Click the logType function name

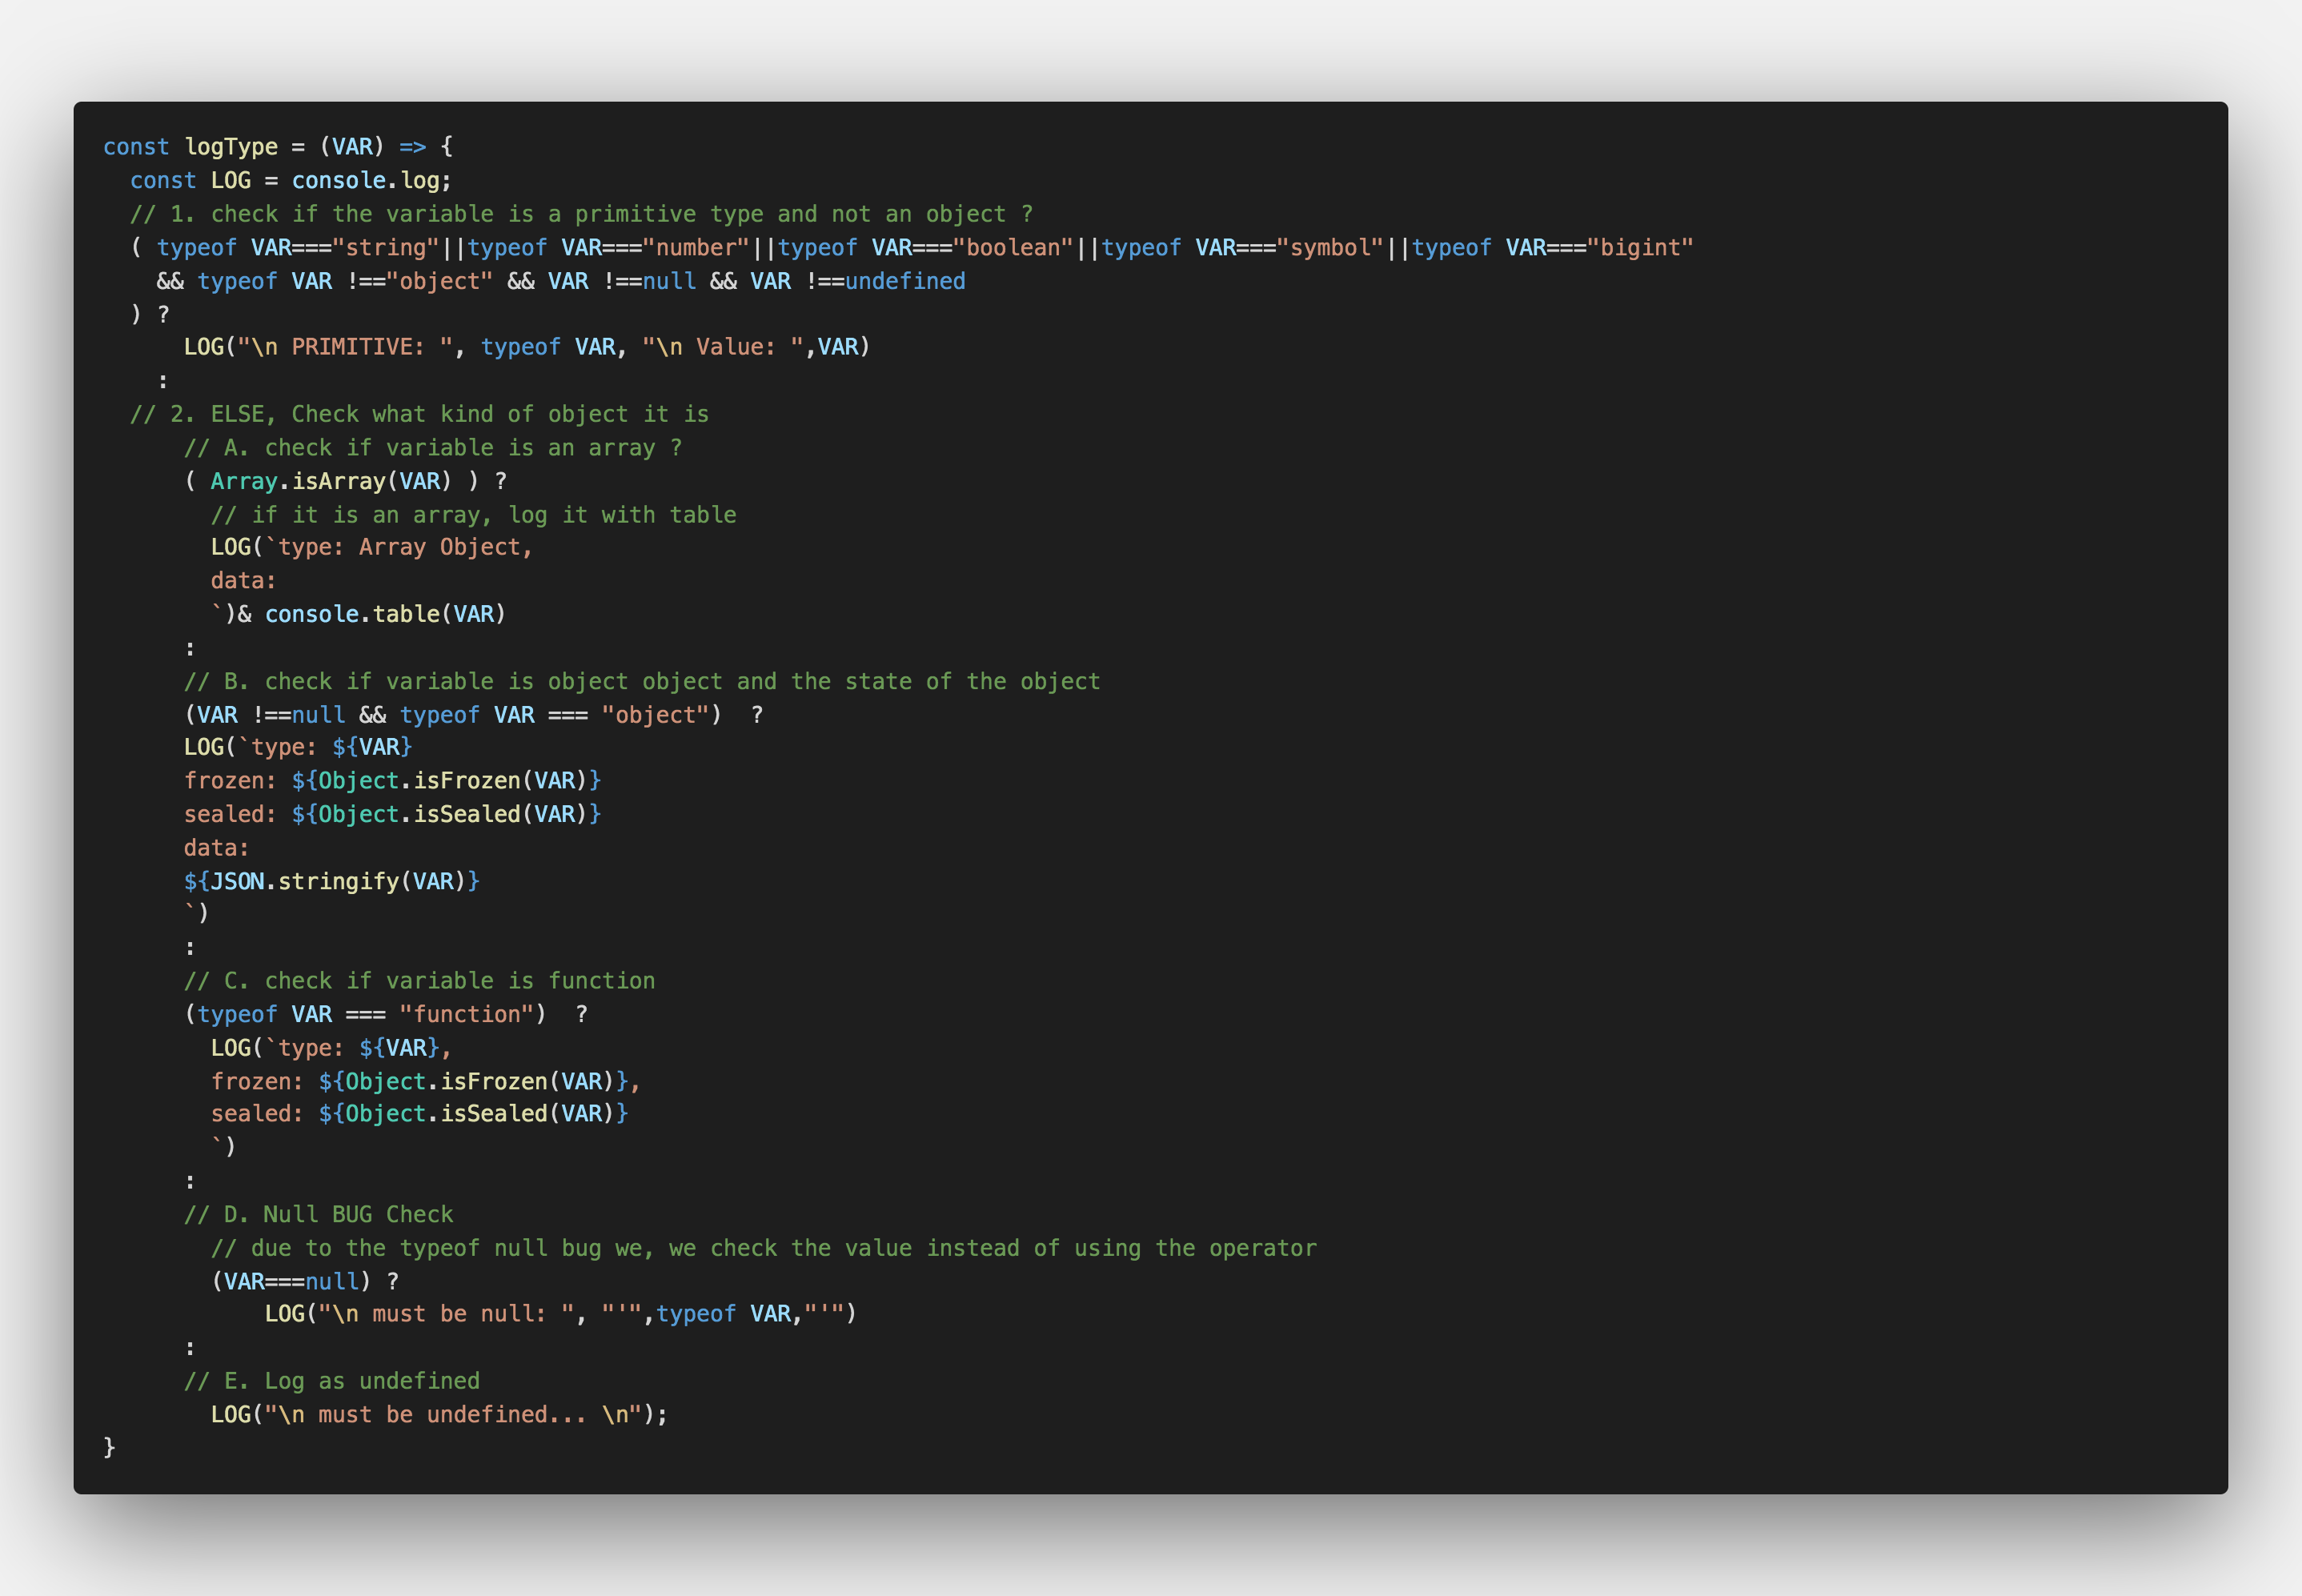point(231,147)
